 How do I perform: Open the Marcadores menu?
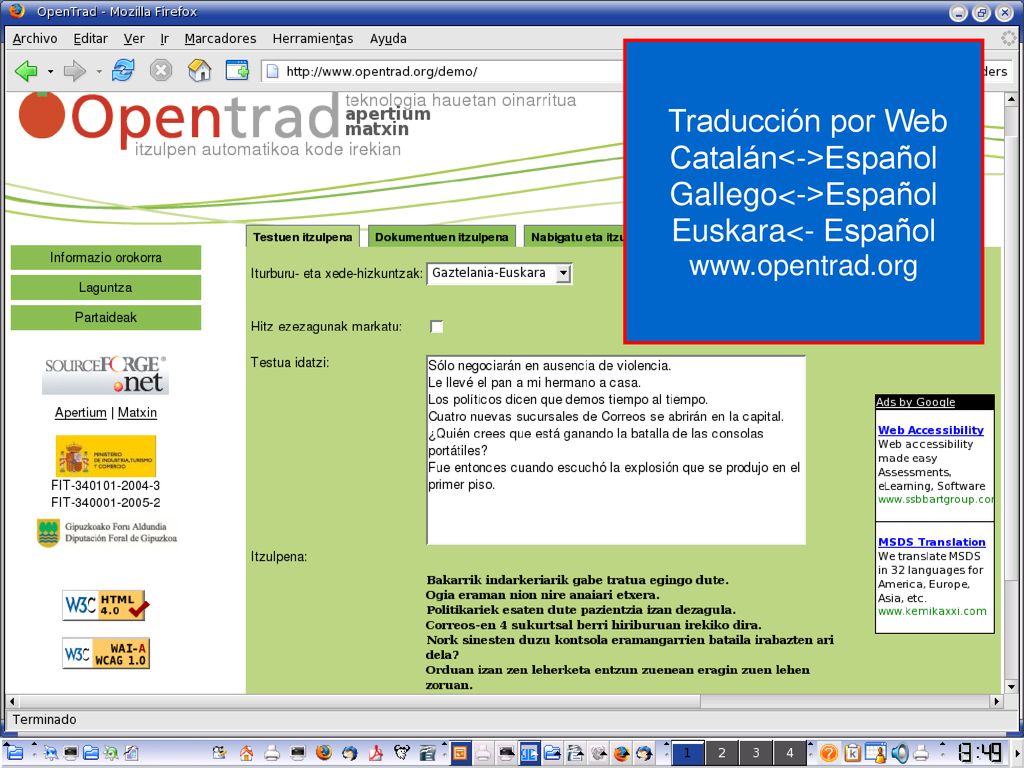click(220, 39)
